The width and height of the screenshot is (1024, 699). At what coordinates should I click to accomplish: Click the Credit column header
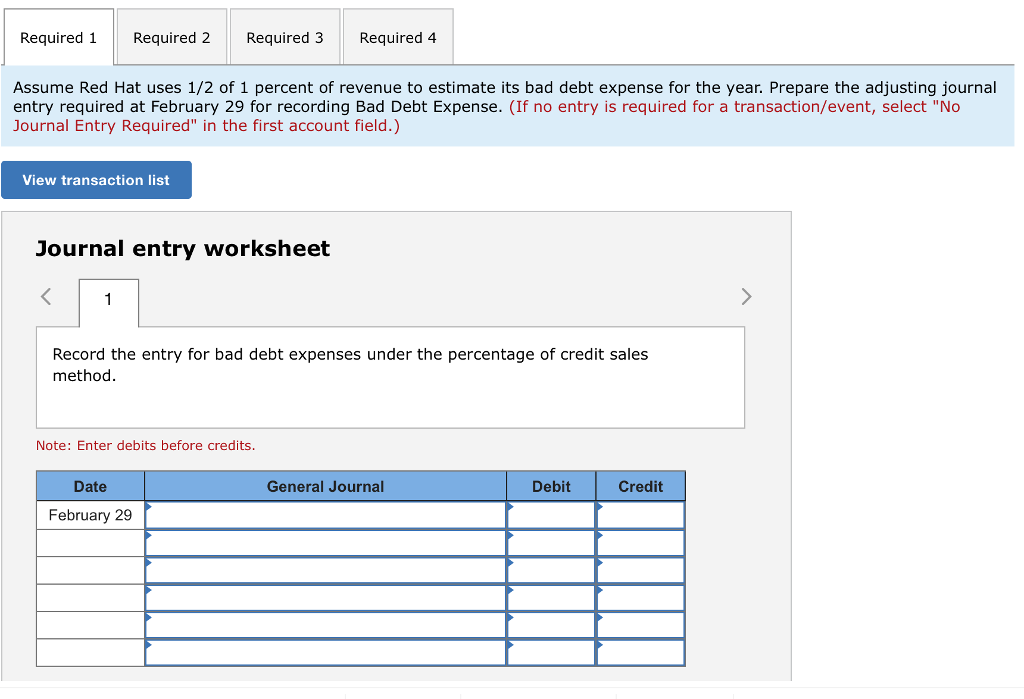pos(641,486)
